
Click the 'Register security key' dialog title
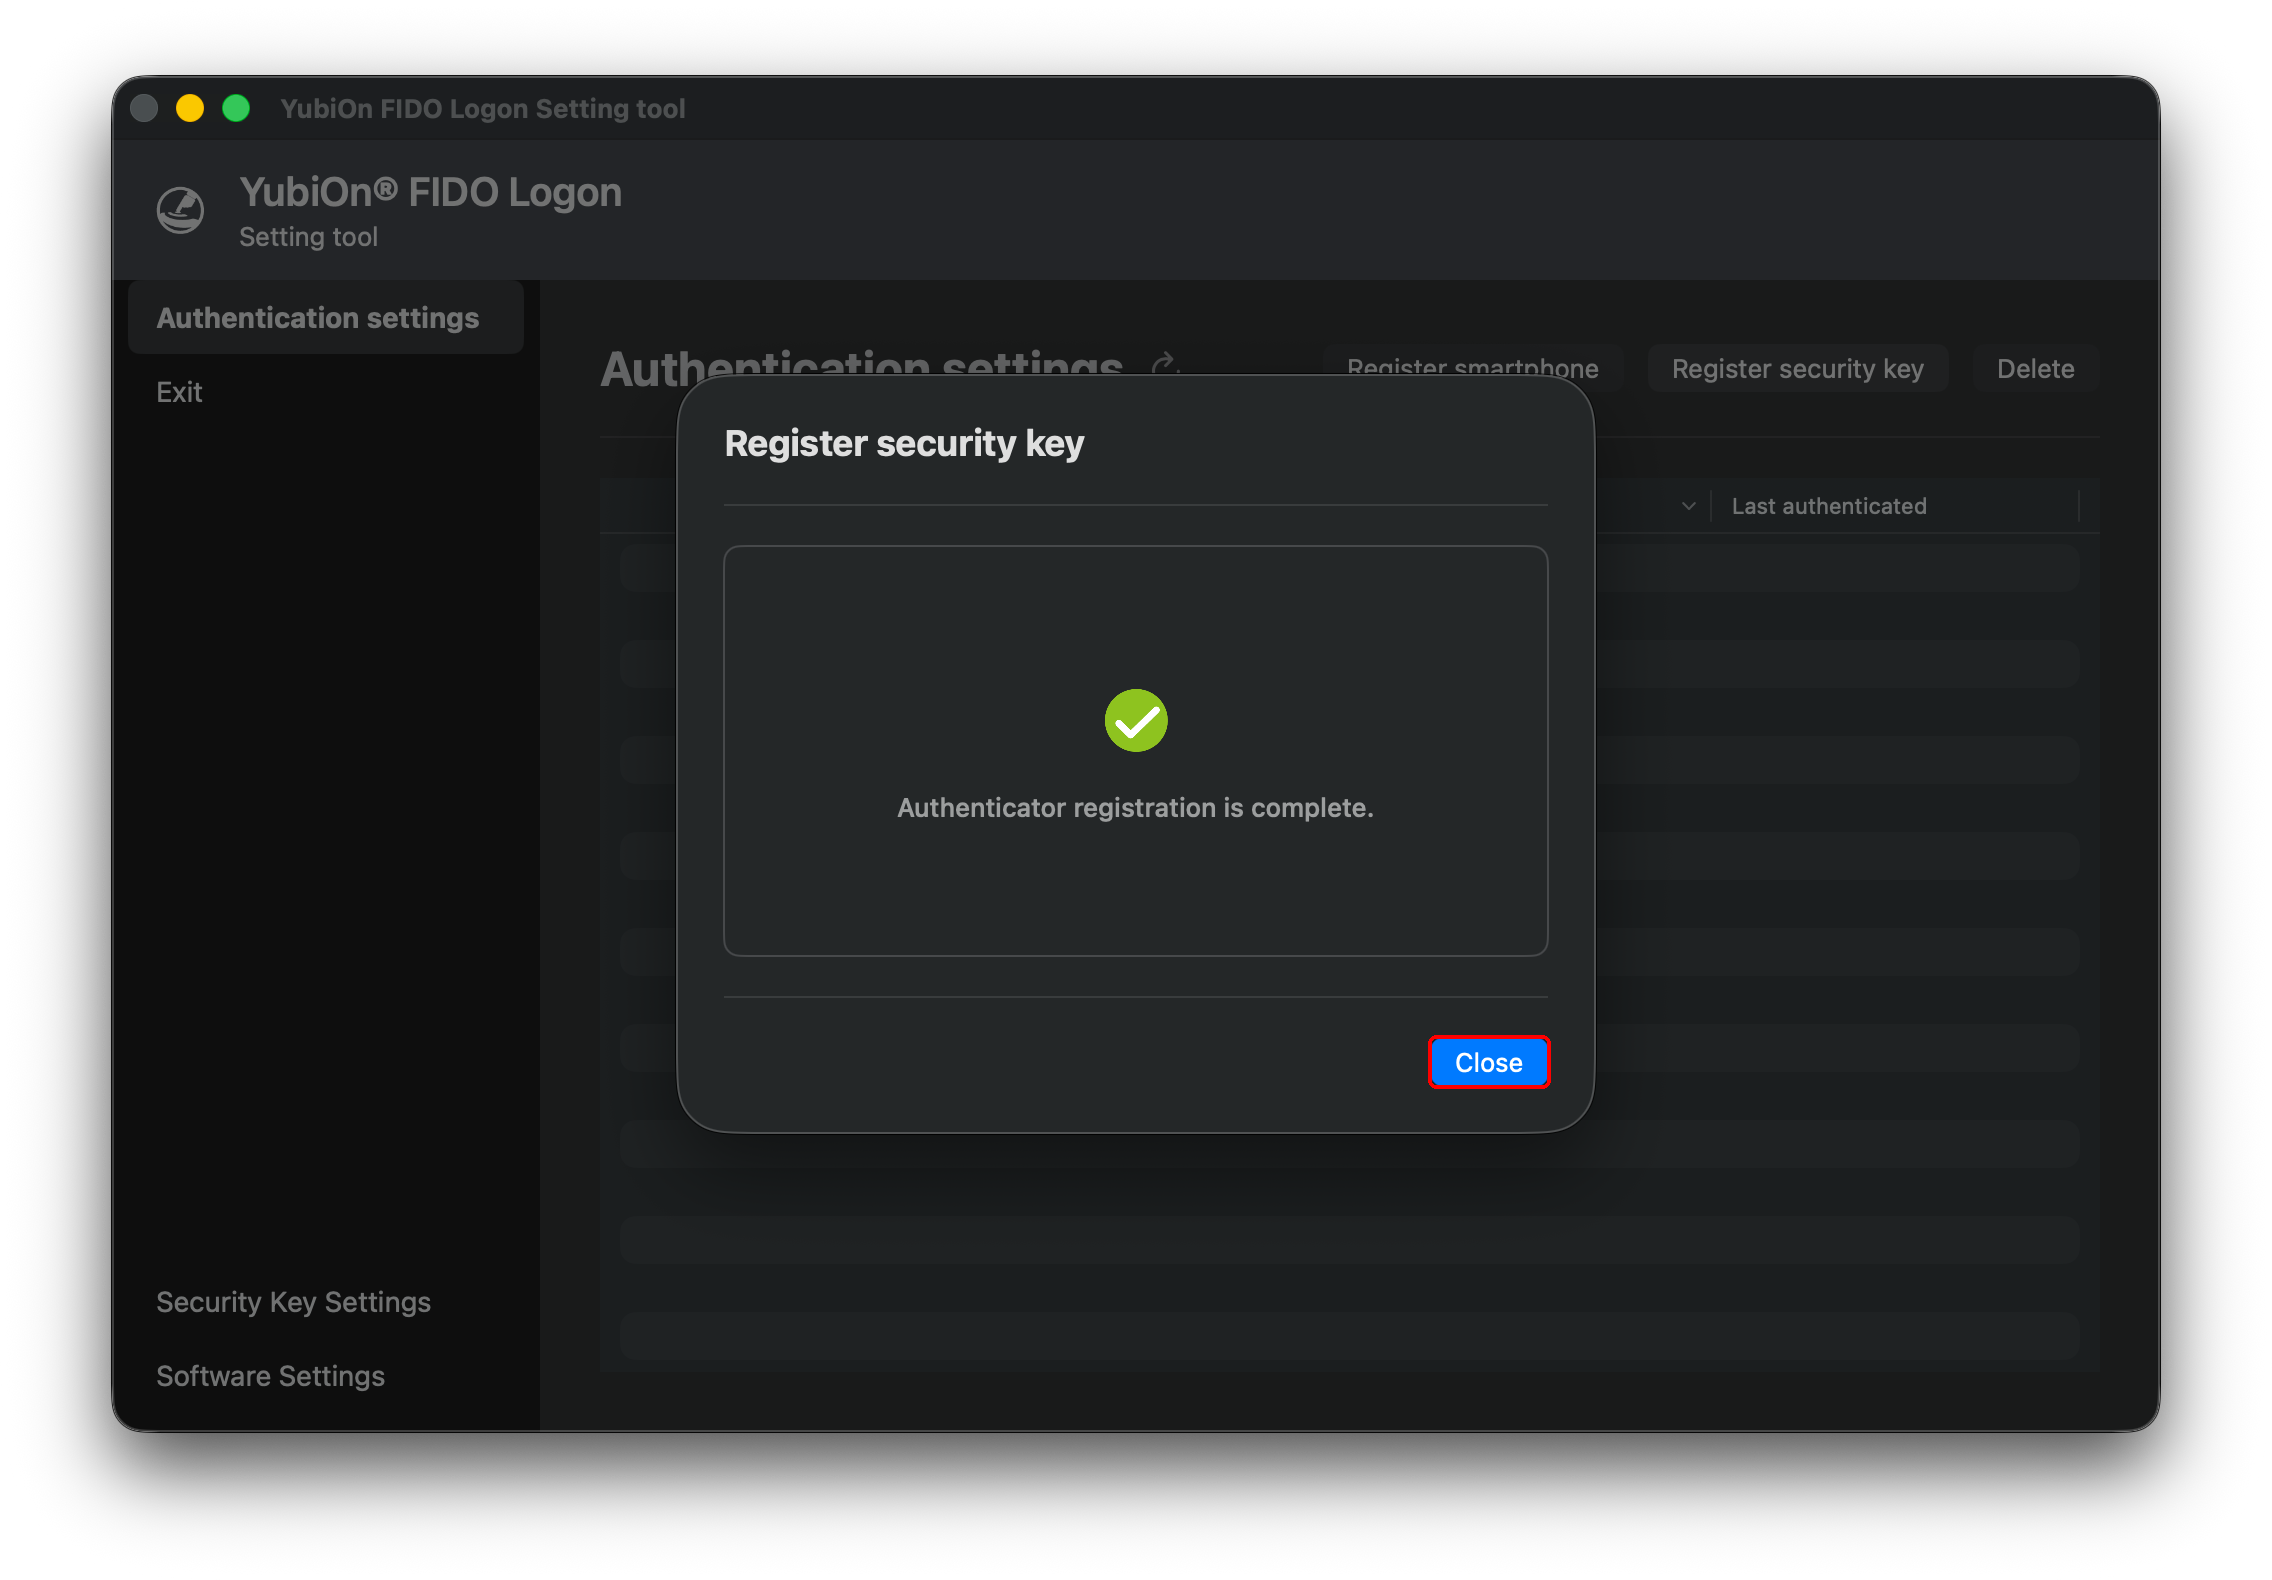pos(904,443)
